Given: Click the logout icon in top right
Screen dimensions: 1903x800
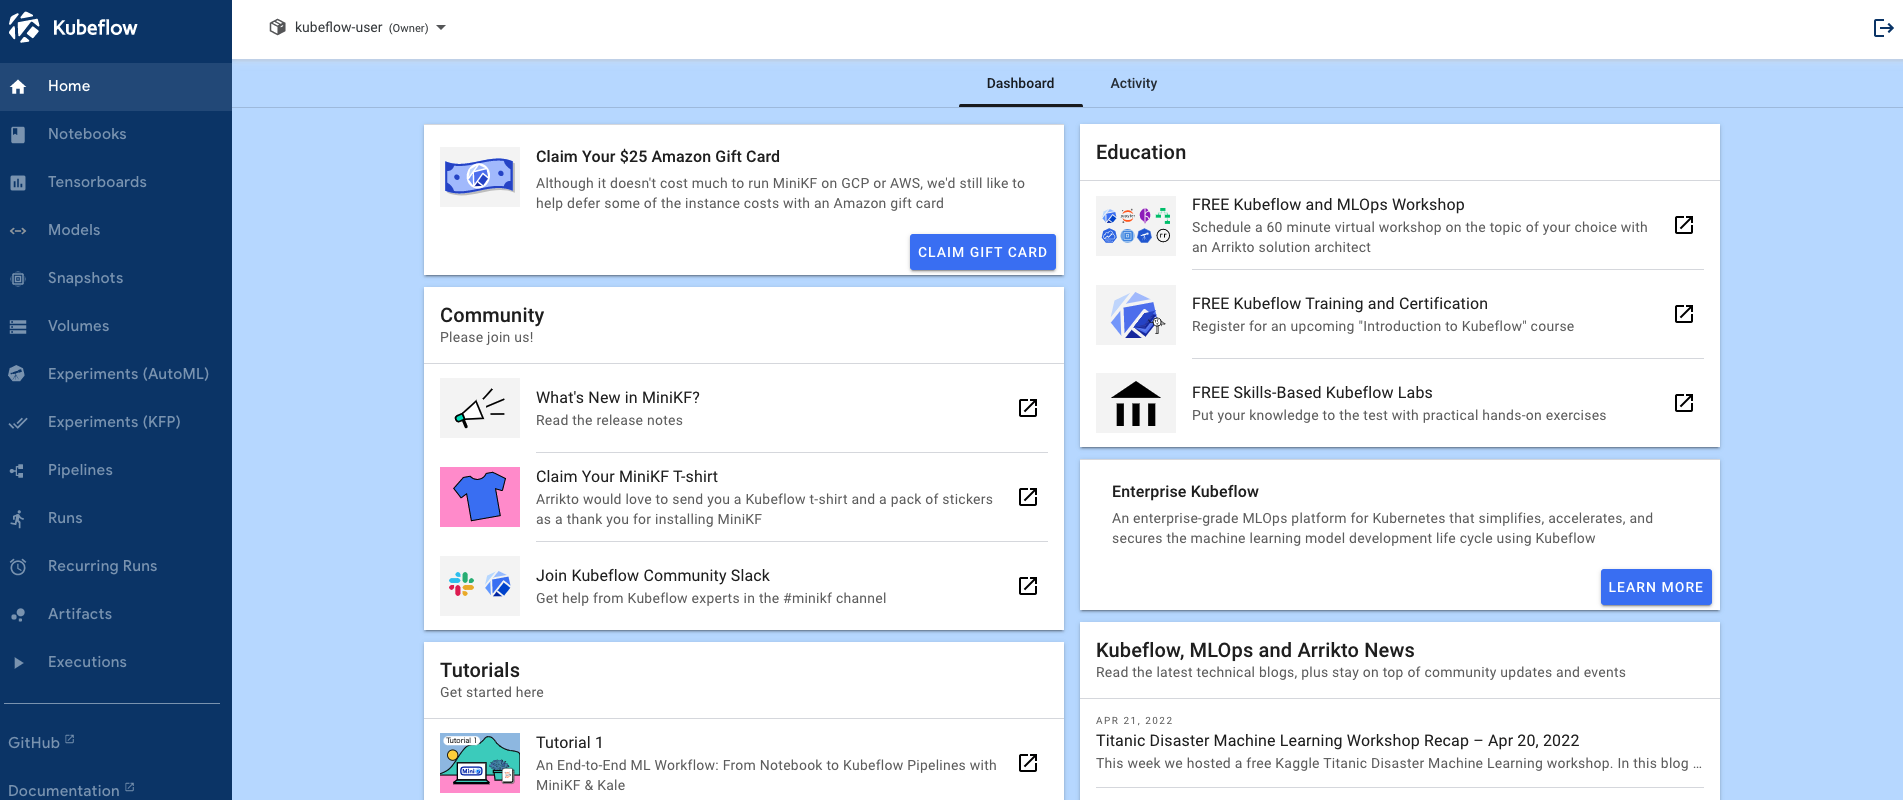Looking at the screenshot, I should [x=1882, y=28].
